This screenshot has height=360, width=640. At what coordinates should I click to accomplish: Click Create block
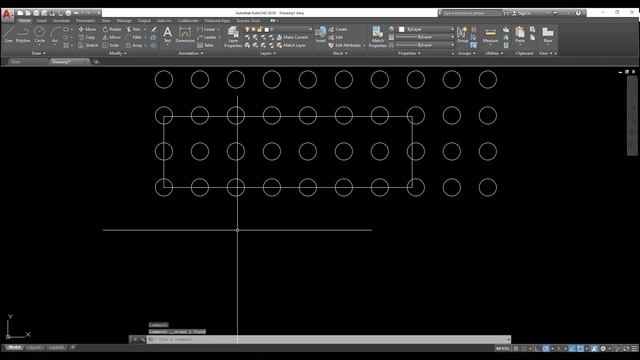click(x=338, y=29)
